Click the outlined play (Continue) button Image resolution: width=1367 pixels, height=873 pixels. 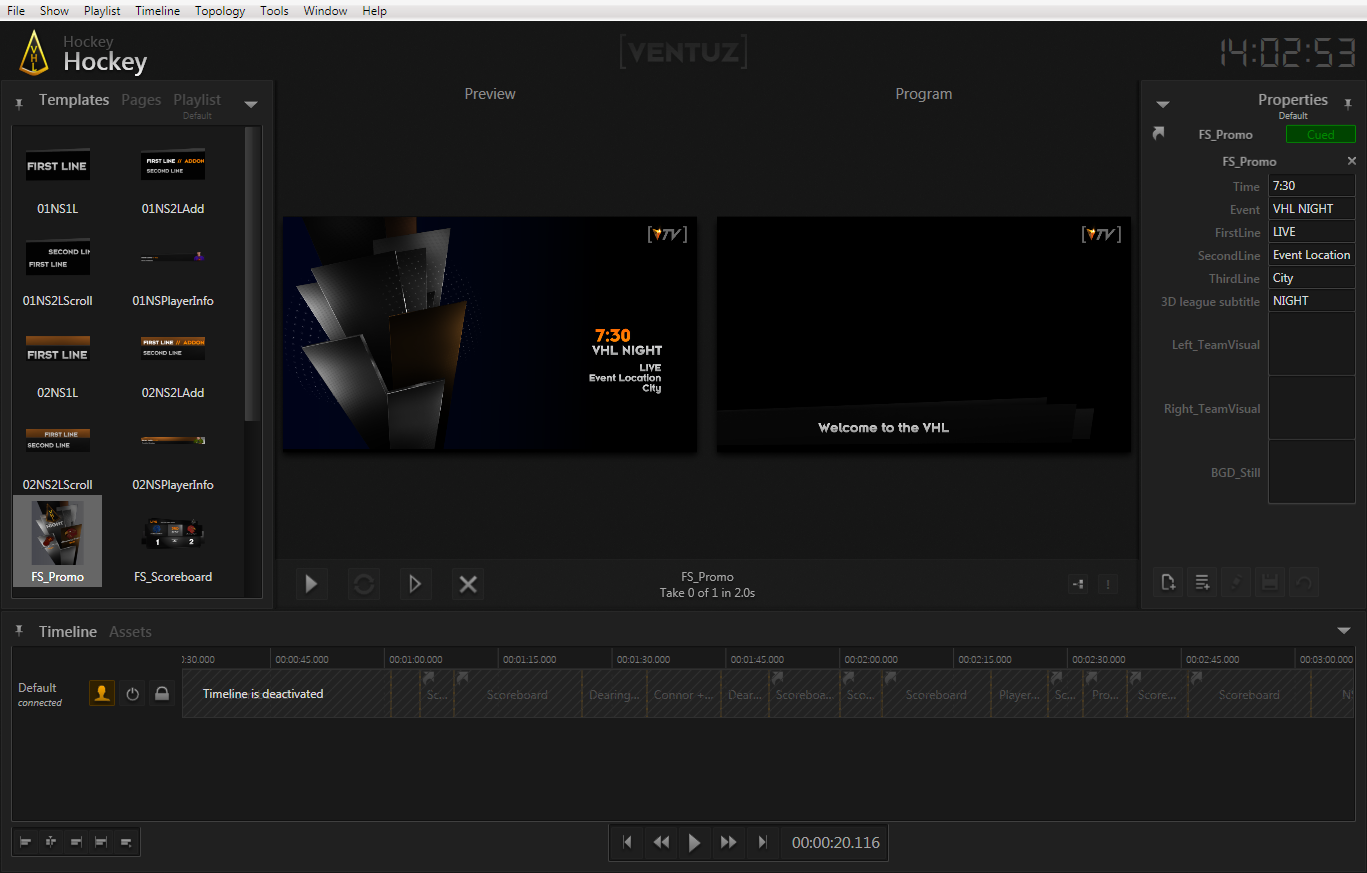click(415, 584)
